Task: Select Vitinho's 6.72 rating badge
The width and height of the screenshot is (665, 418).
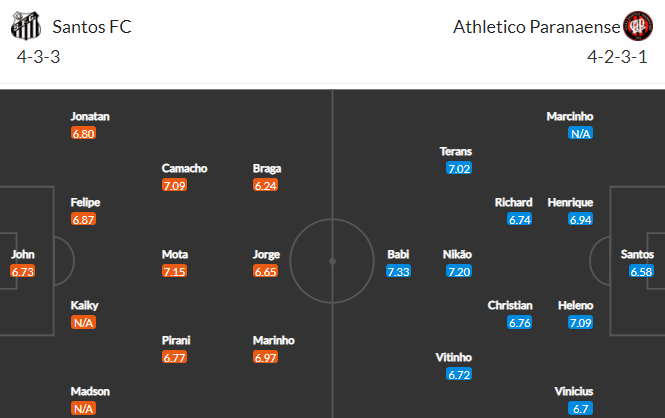Action: point(459,375)
